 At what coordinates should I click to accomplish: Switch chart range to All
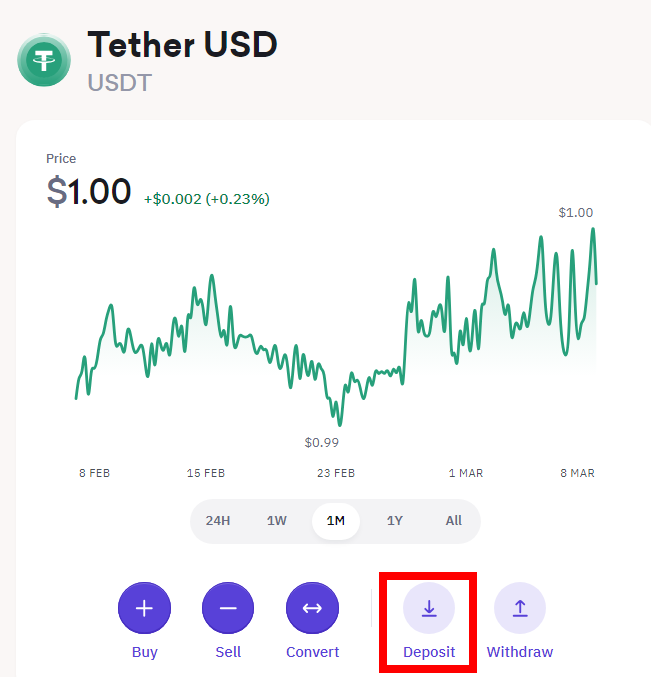click(454, 521)
